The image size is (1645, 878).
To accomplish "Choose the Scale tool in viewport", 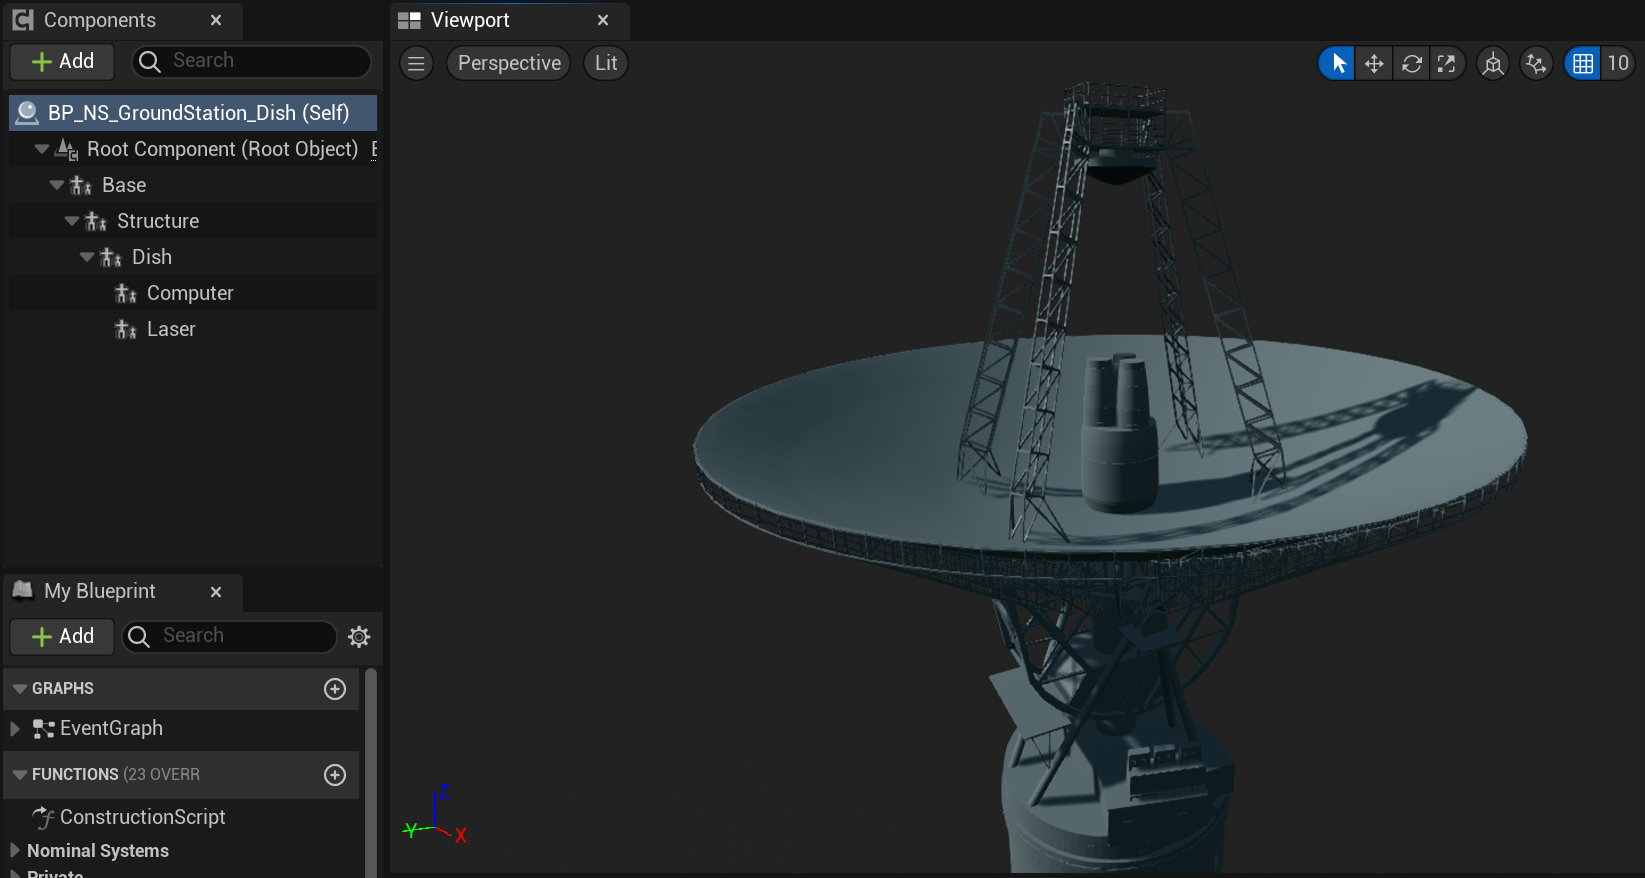I will (1447, 64).
